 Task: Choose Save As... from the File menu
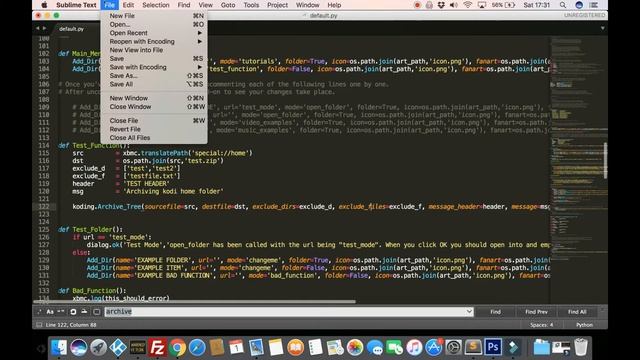[154, 76]
